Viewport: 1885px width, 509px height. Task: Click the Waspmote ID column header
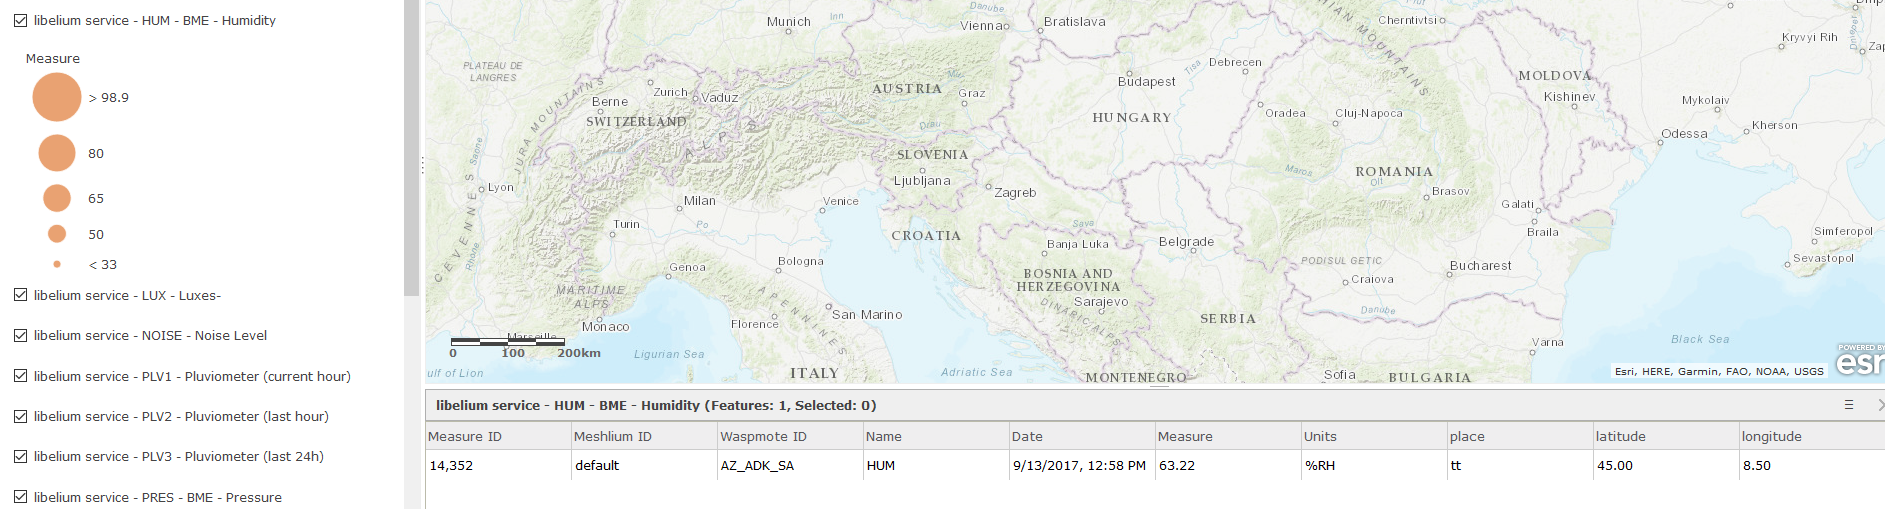point(790,436)
